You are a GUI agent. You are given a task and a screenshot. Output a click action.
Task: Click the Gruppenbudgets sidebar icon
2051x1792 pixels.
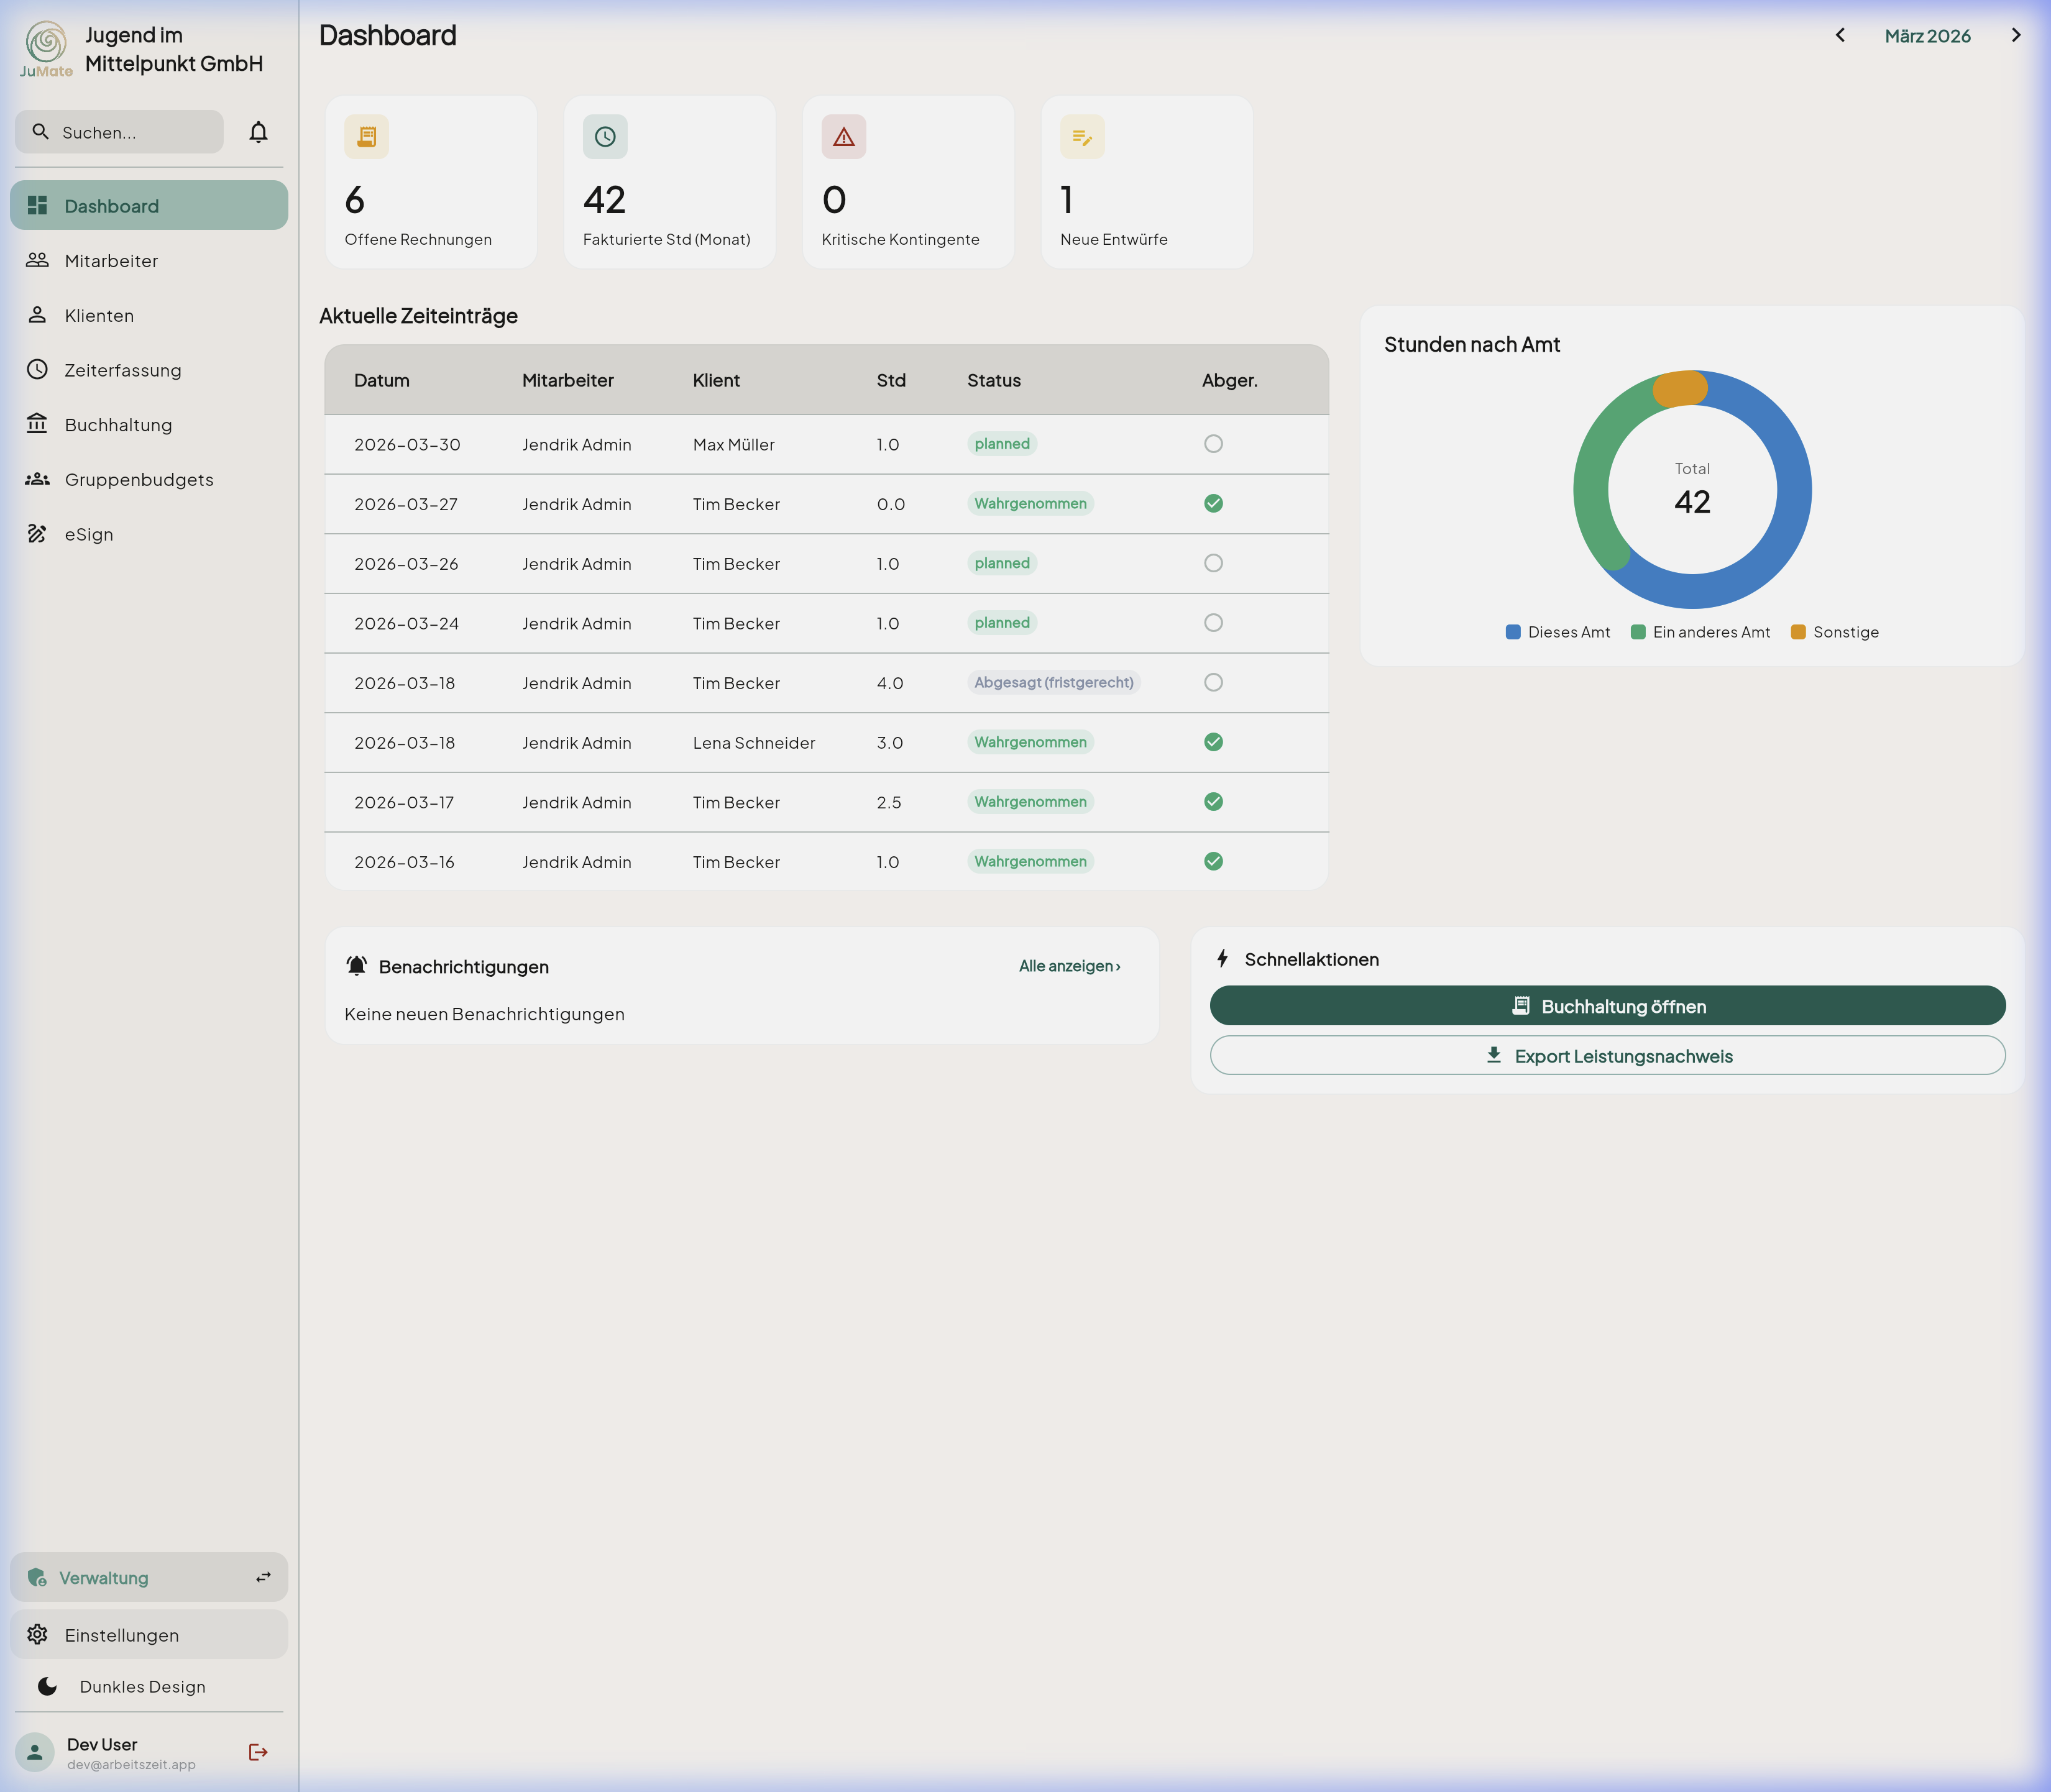coord(37,479)
